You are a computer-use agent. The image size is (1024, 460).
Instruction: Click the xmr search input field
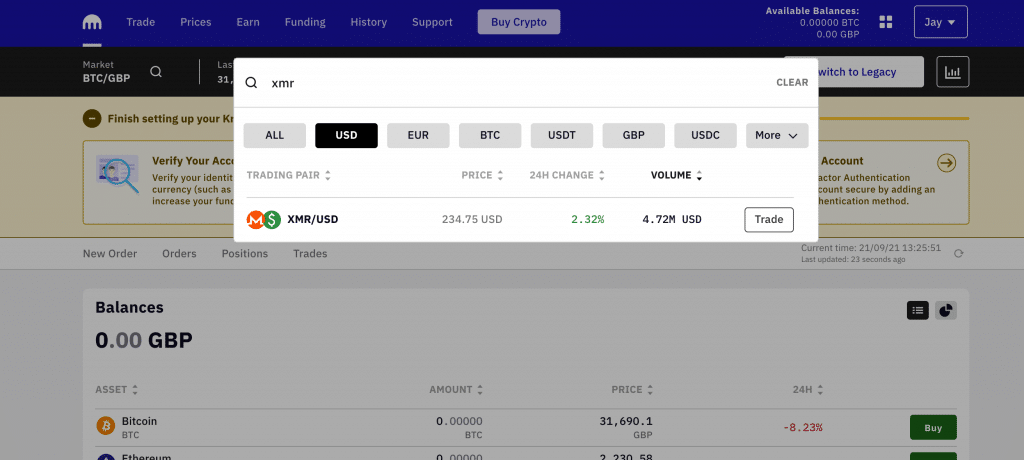coord(516,83)
